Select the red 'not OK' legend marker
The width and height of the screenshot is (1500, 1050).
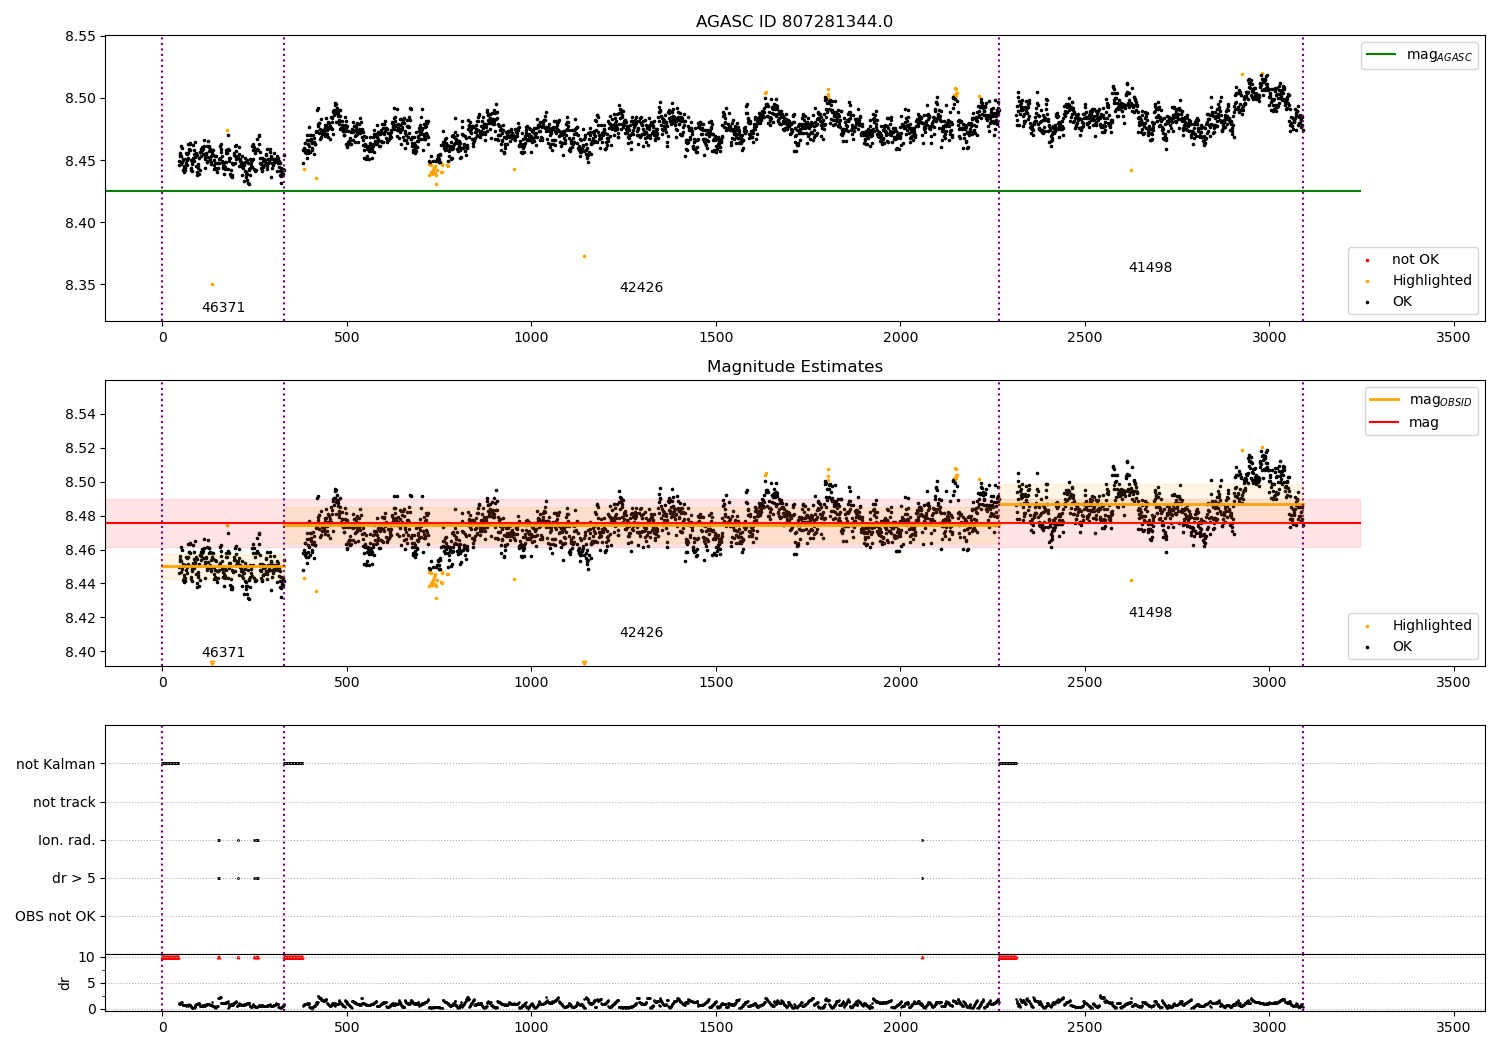coord(1367,260)
